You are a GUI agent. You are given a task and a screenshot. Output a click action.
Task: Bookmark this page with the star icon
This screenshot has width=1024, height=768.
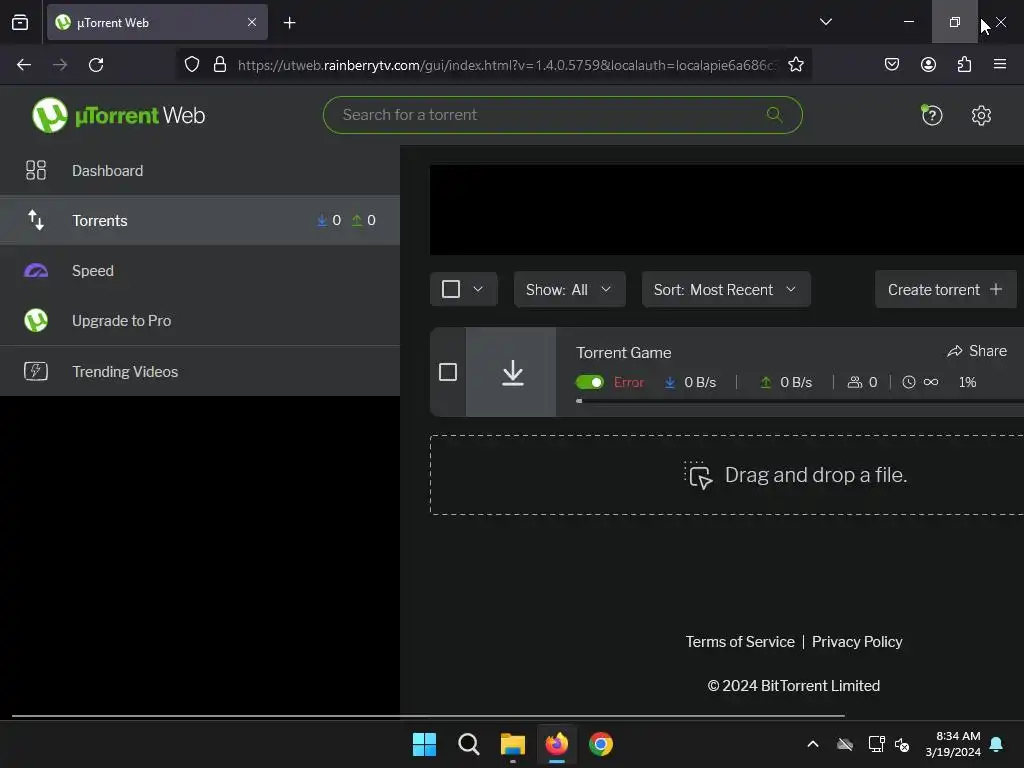click(x=795, y=65)
